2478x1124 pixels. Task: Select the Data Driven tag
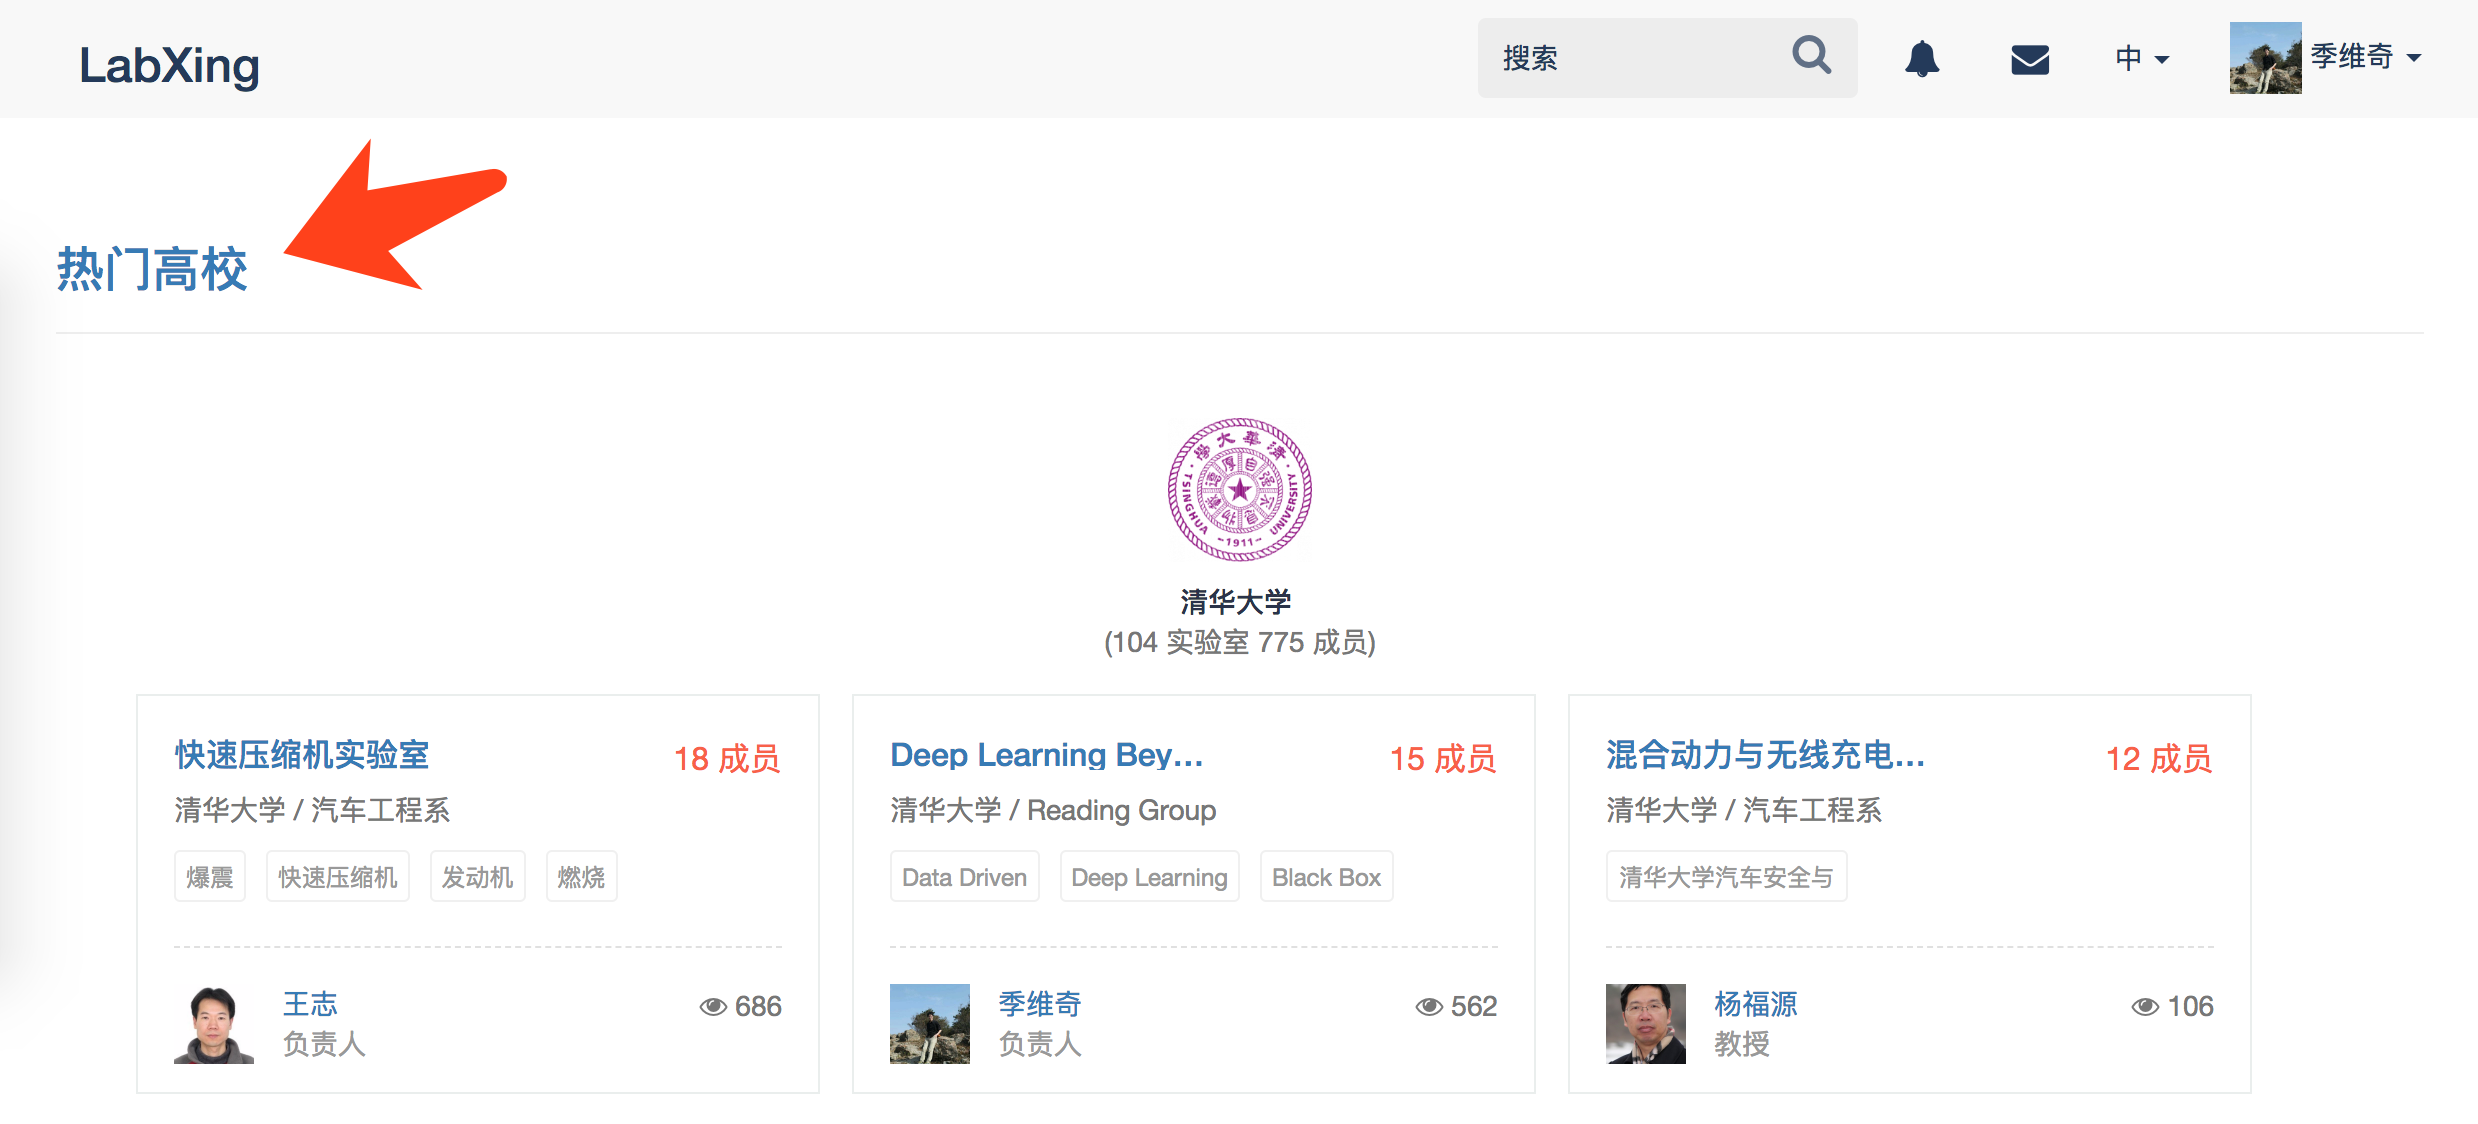point(965,877)
